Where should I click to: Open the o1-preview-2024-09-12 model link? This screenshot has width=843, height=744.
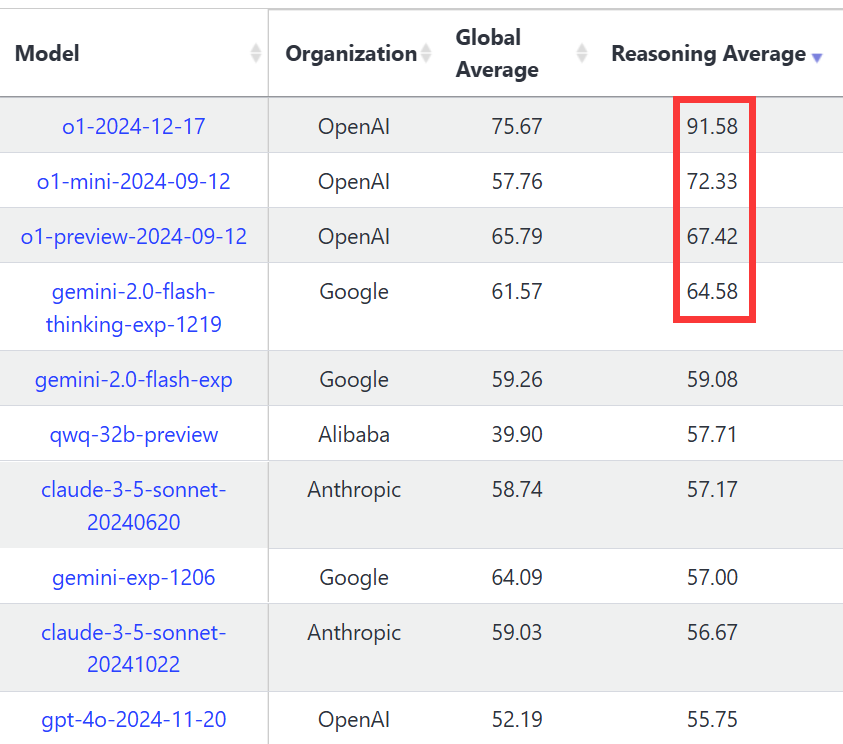(134, 237)
